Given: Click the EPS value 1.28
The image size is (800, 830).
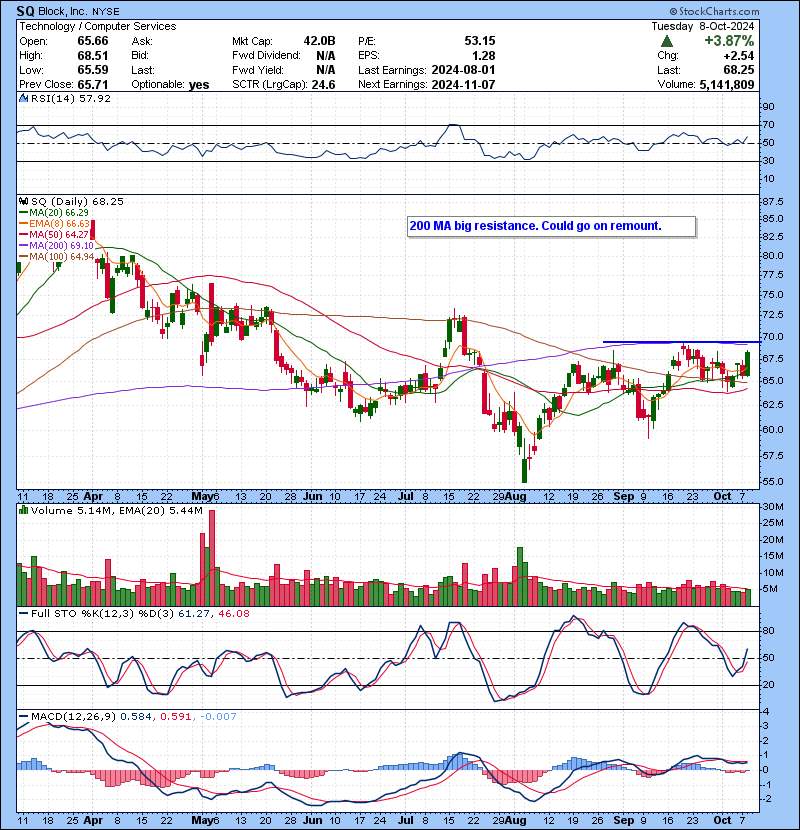Looking at the screenshot, I should pos(483,56).
